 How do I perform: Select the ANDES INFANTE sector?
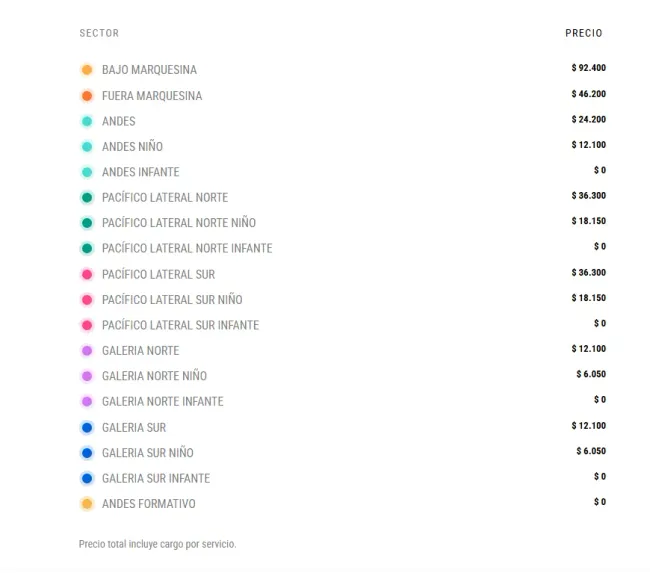point(140,172)
